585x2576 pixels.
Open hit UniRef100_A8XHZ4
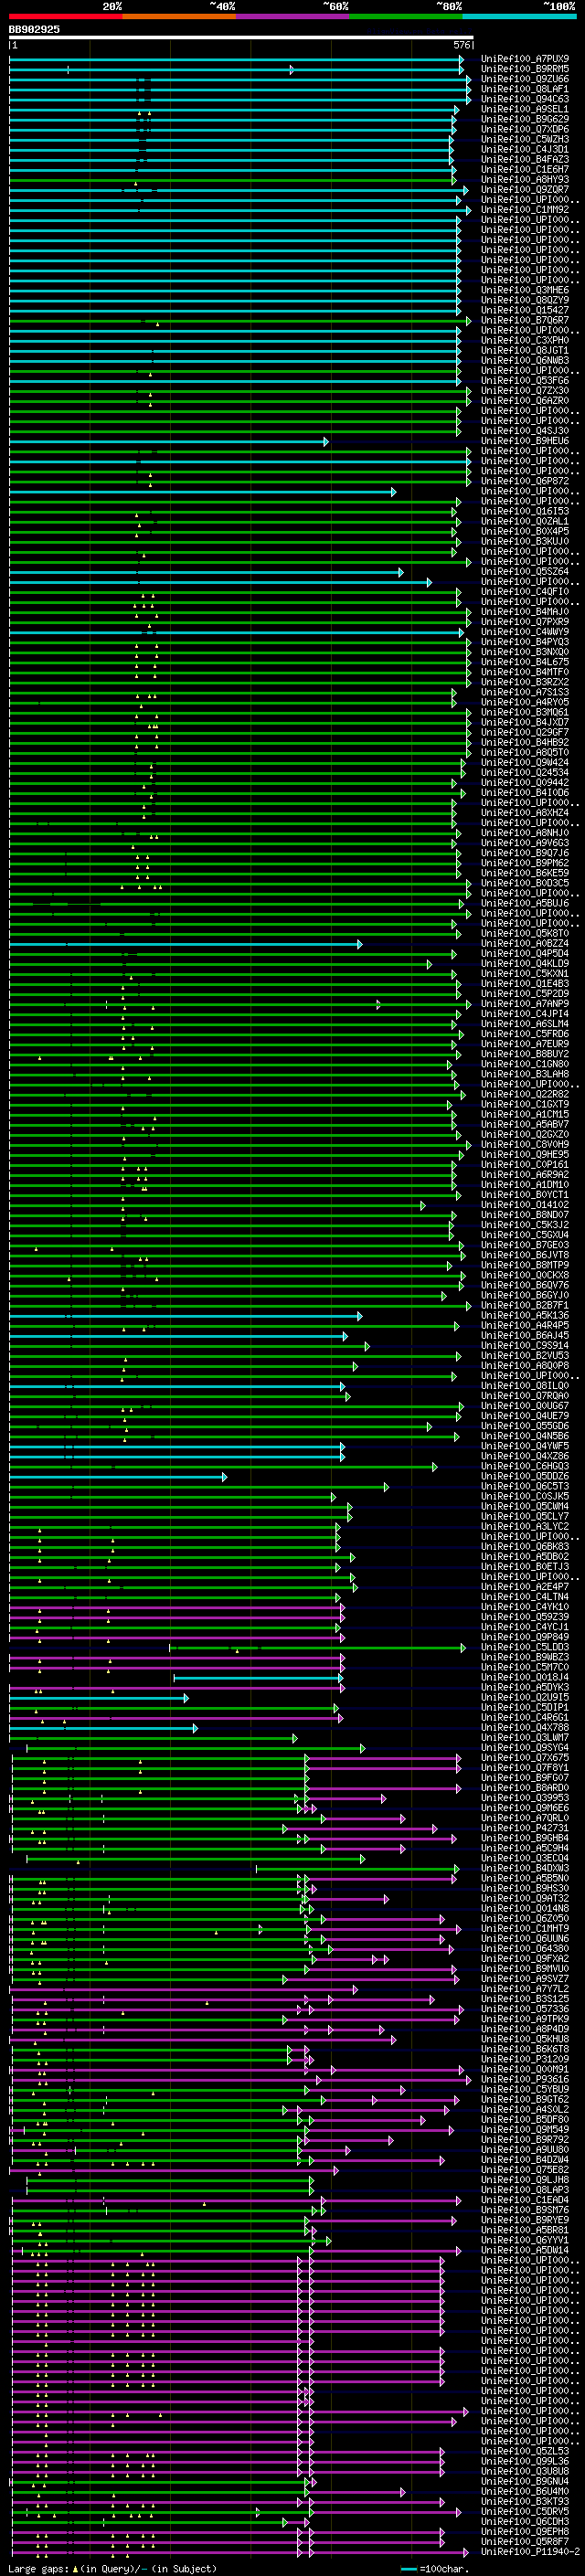tap(525, 812)
